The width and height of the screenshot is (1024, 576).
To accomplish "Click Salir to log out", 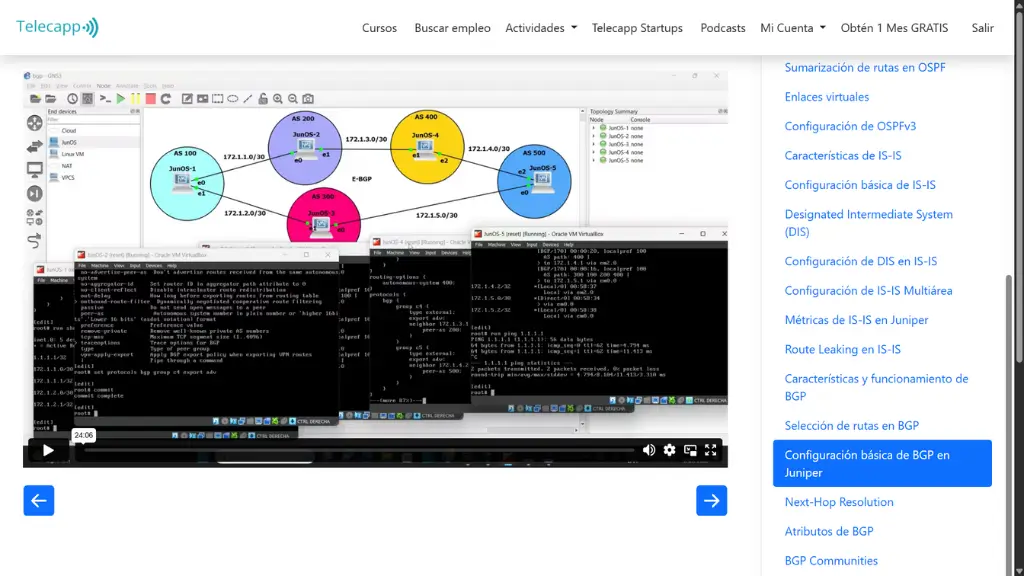I will [982, 28].
